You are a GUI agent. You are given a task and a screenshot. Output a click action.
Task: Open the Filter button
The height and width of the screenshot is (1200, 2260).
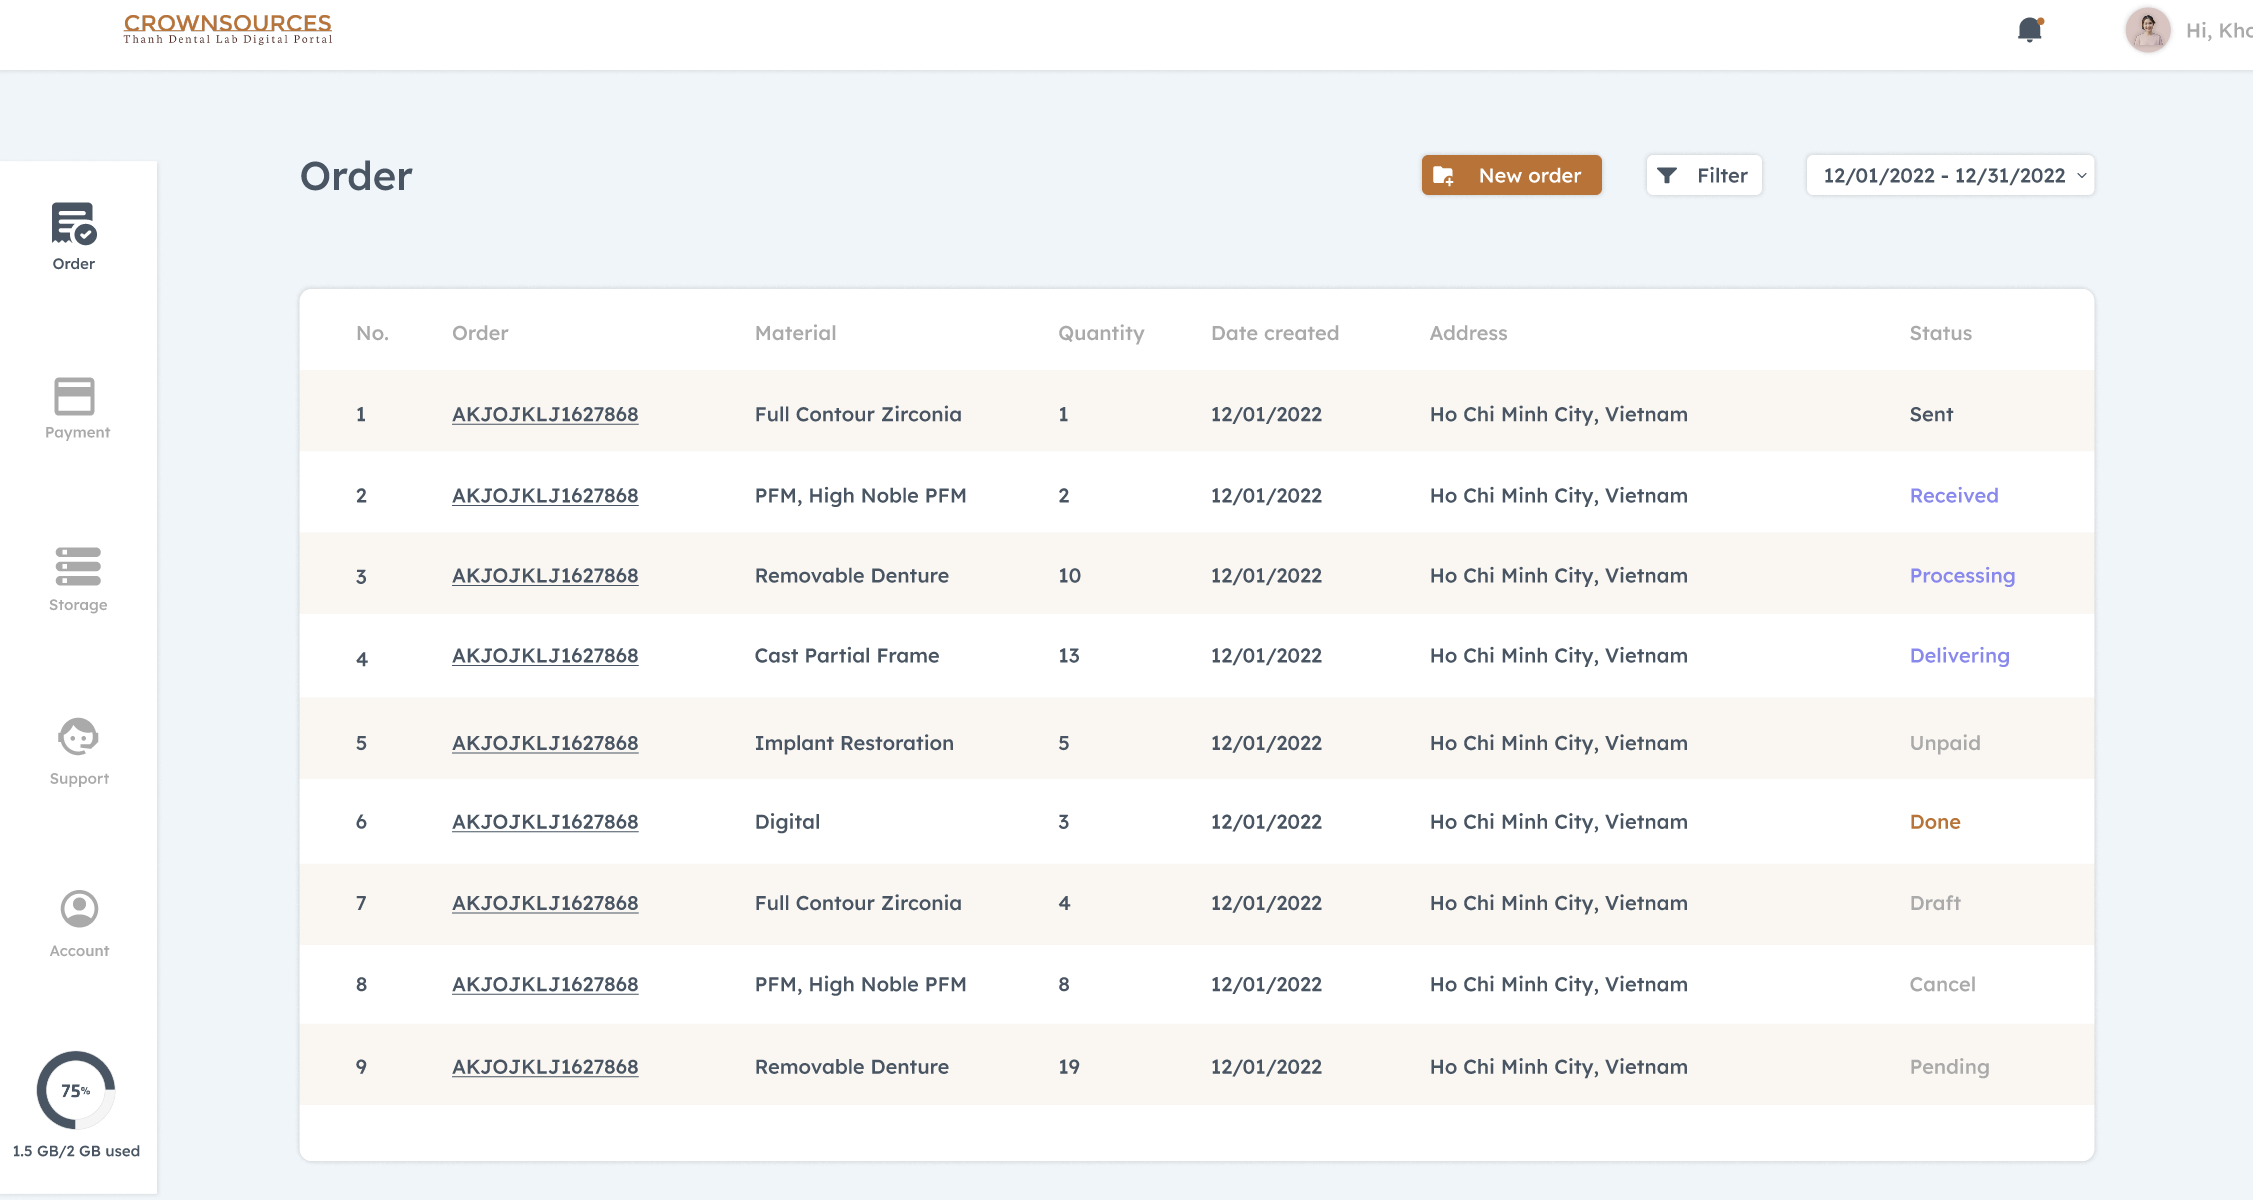click(x=1704, y=176)
